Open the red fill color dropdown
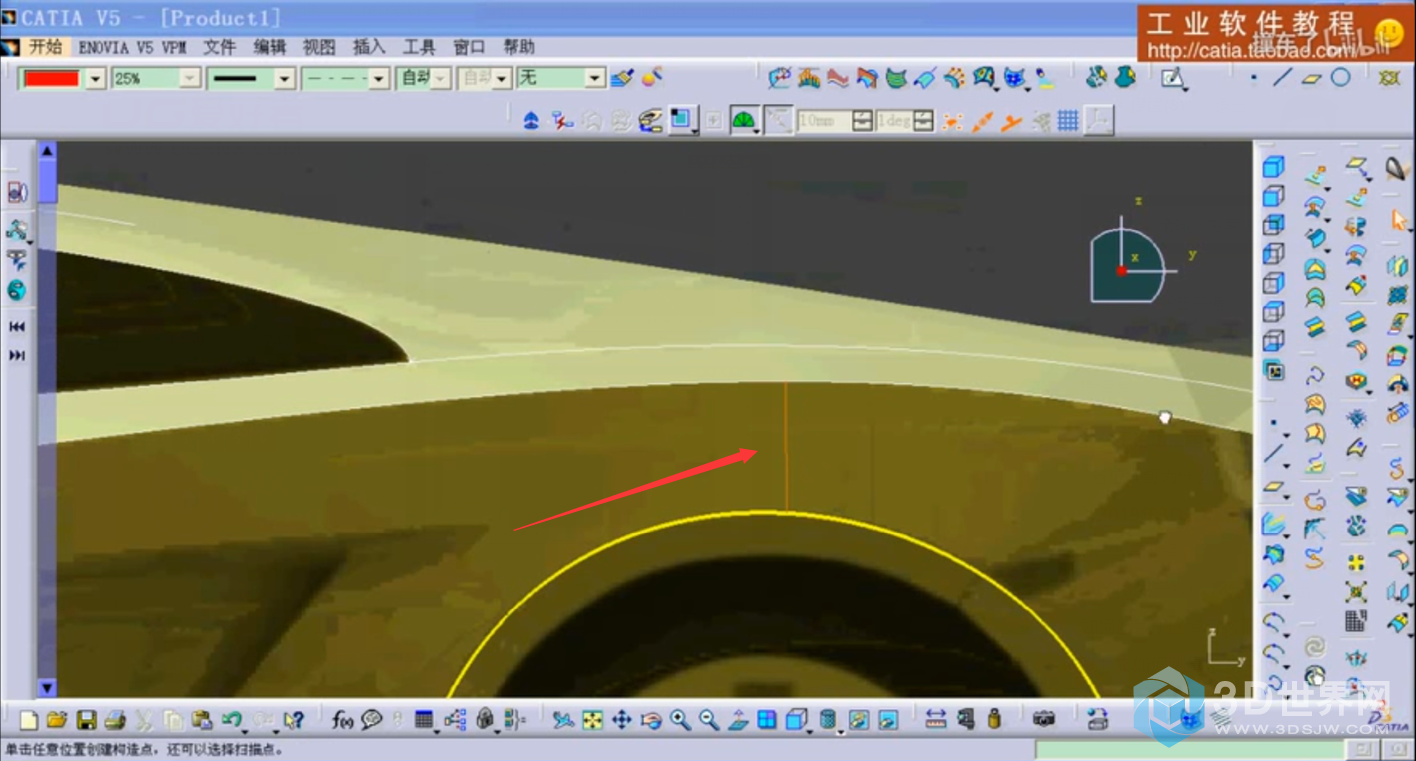1416x761 pixels. click(95, 78)
